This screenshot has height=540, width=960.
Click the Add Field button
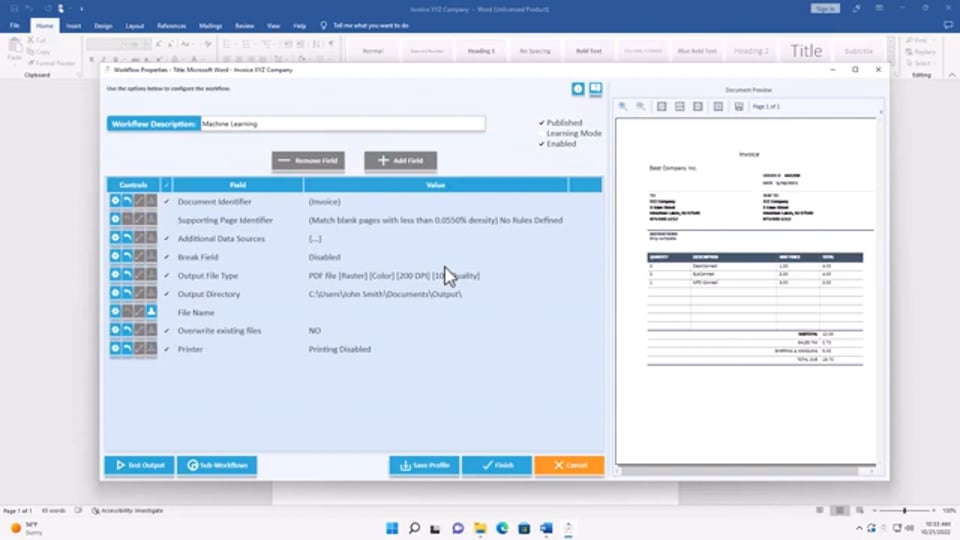point(400,160)
